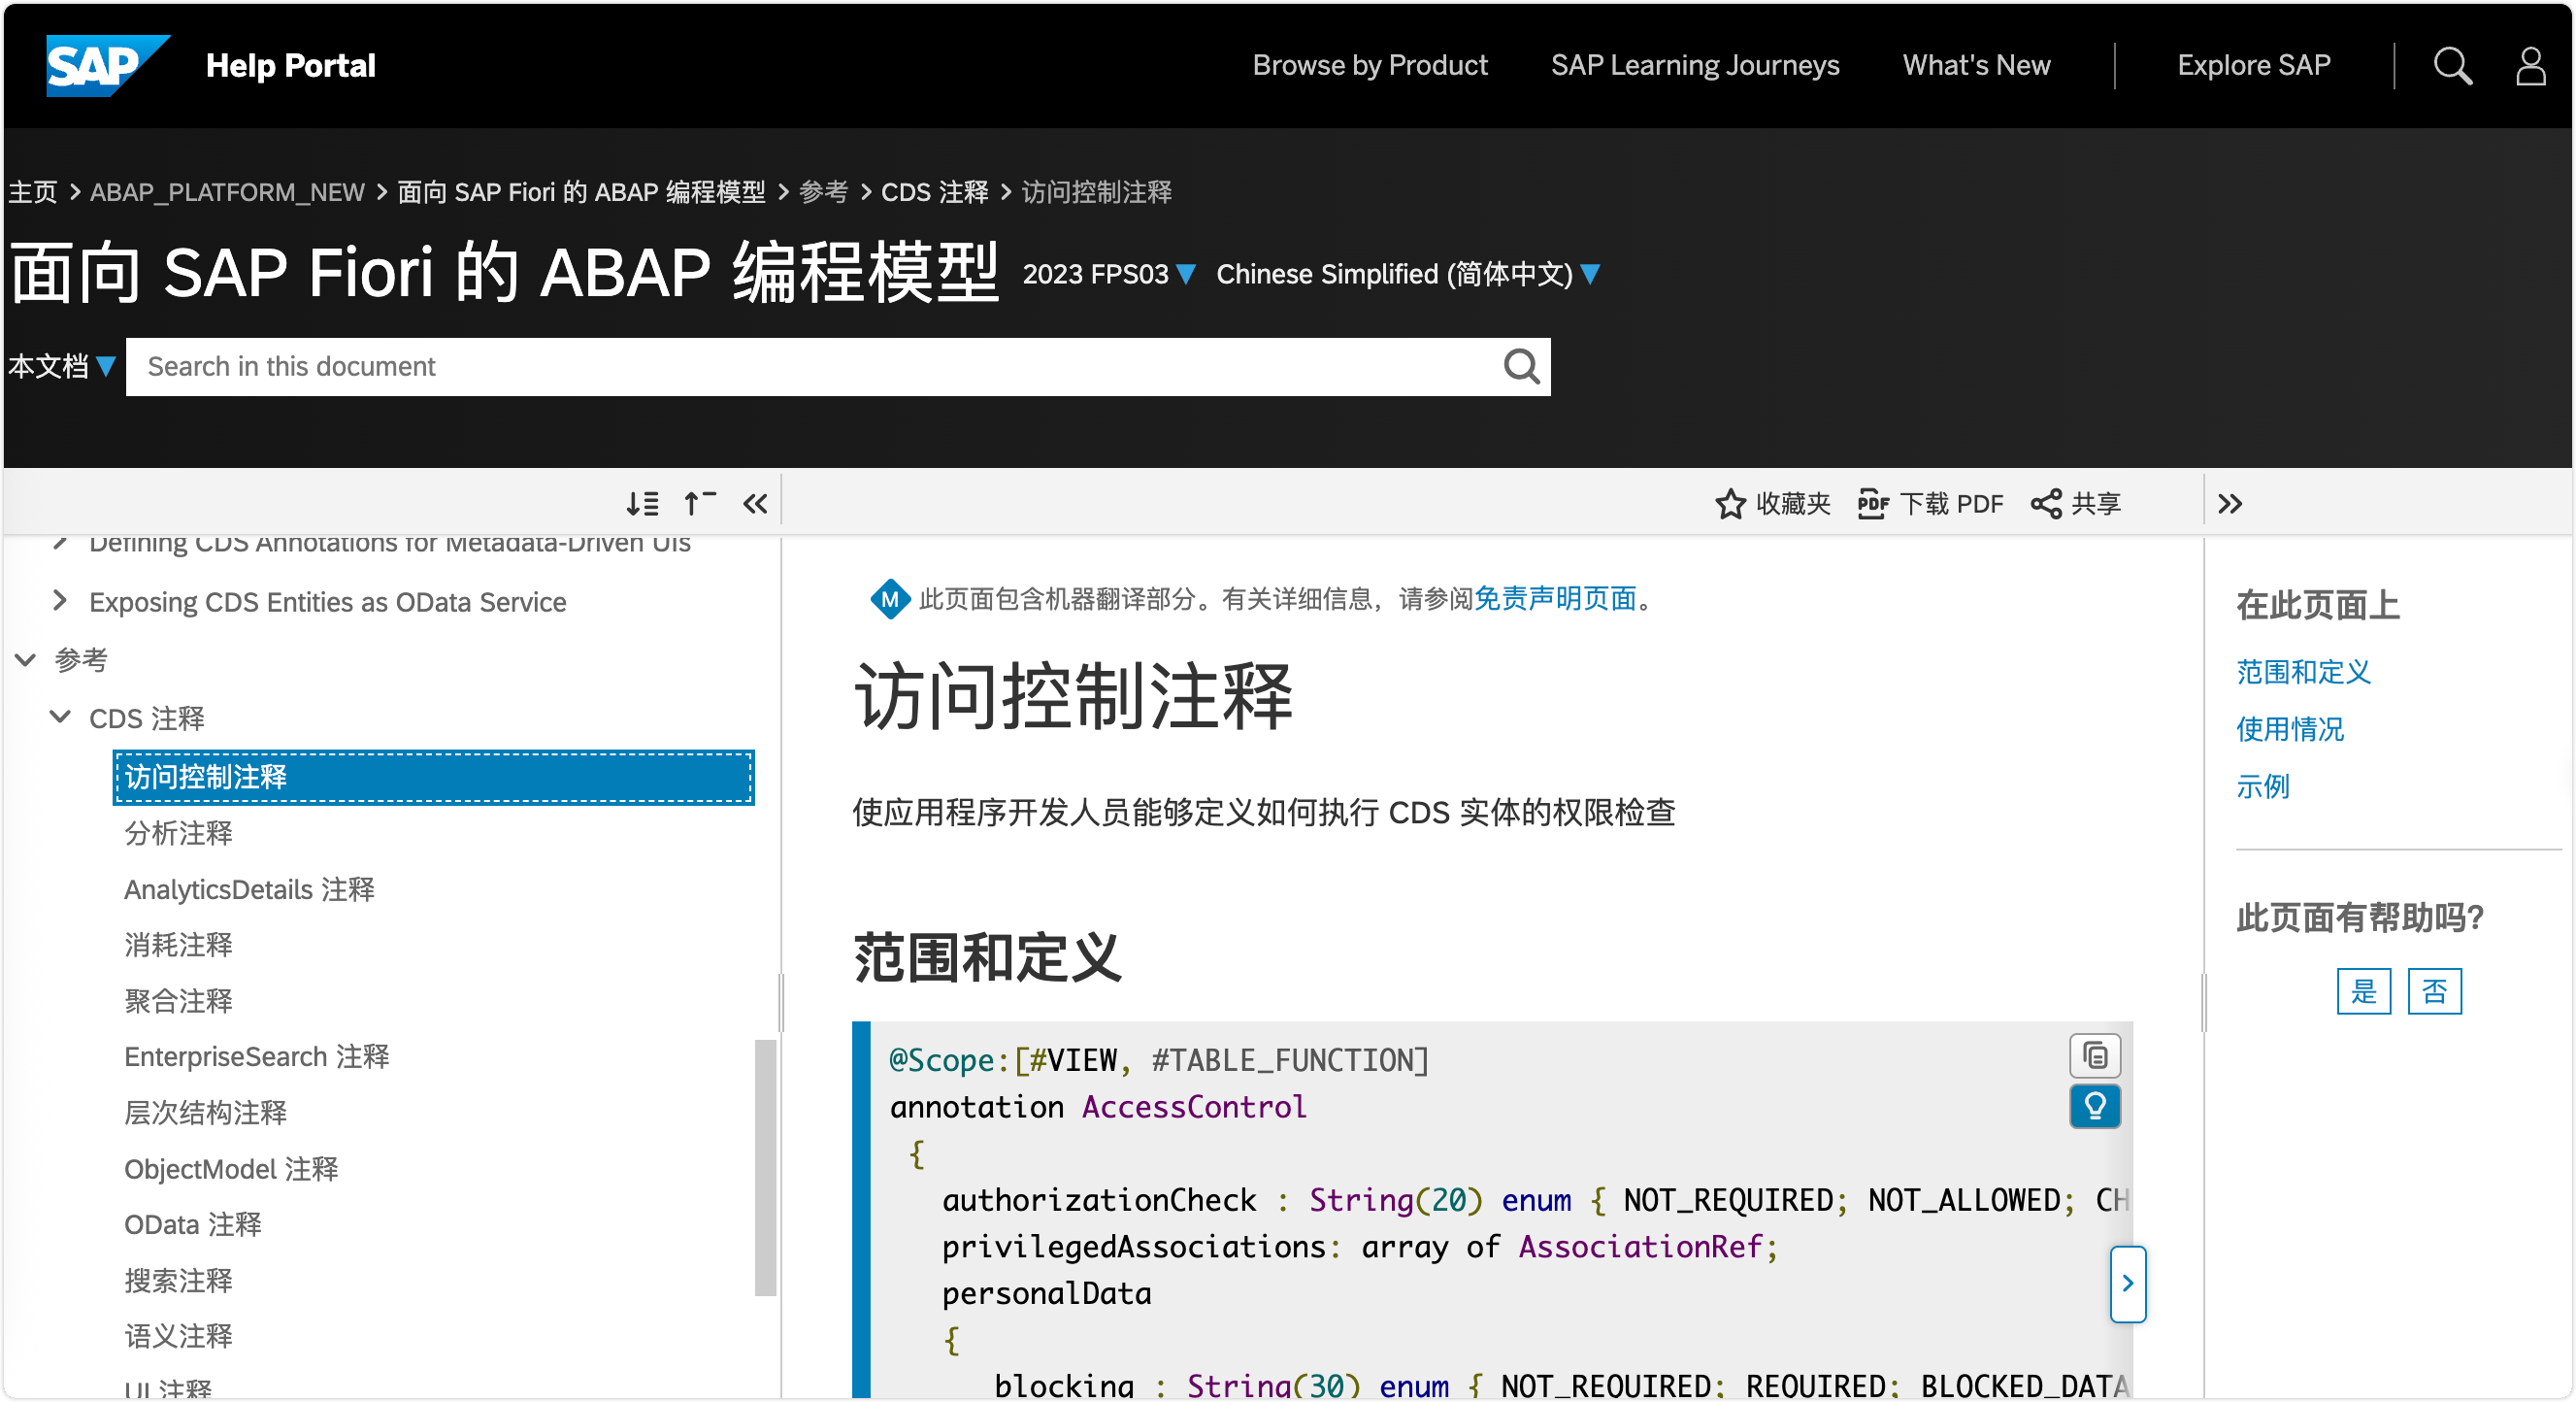Image resolution: width=2576 pixels, height=1402 pixels.
Task: Open the 2023 FPS03 version dropdown
Action: (1108, 275)
